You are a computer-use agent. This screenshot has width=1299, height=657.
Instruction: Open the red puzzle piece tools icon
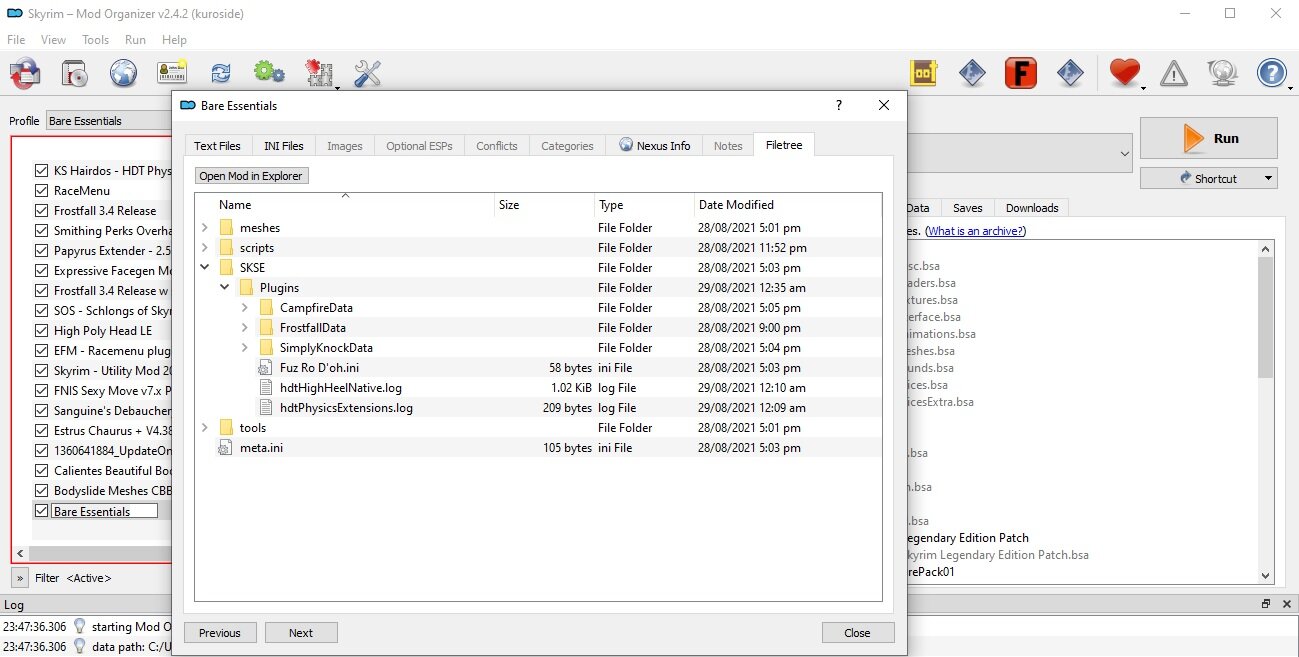319,73
